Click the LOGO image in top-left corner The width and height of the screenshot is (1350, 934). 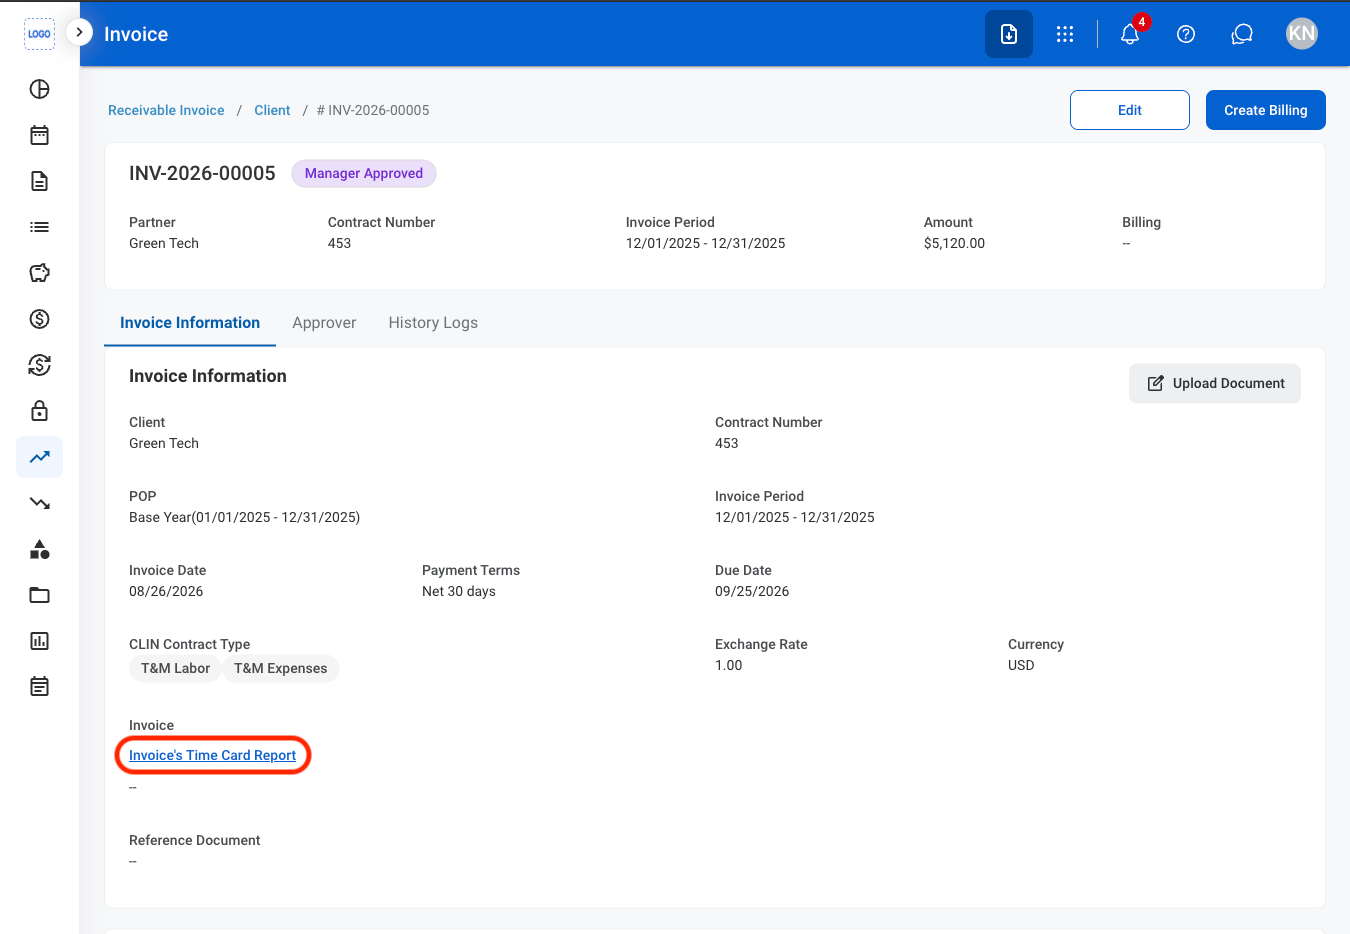[x=39, y=34]
